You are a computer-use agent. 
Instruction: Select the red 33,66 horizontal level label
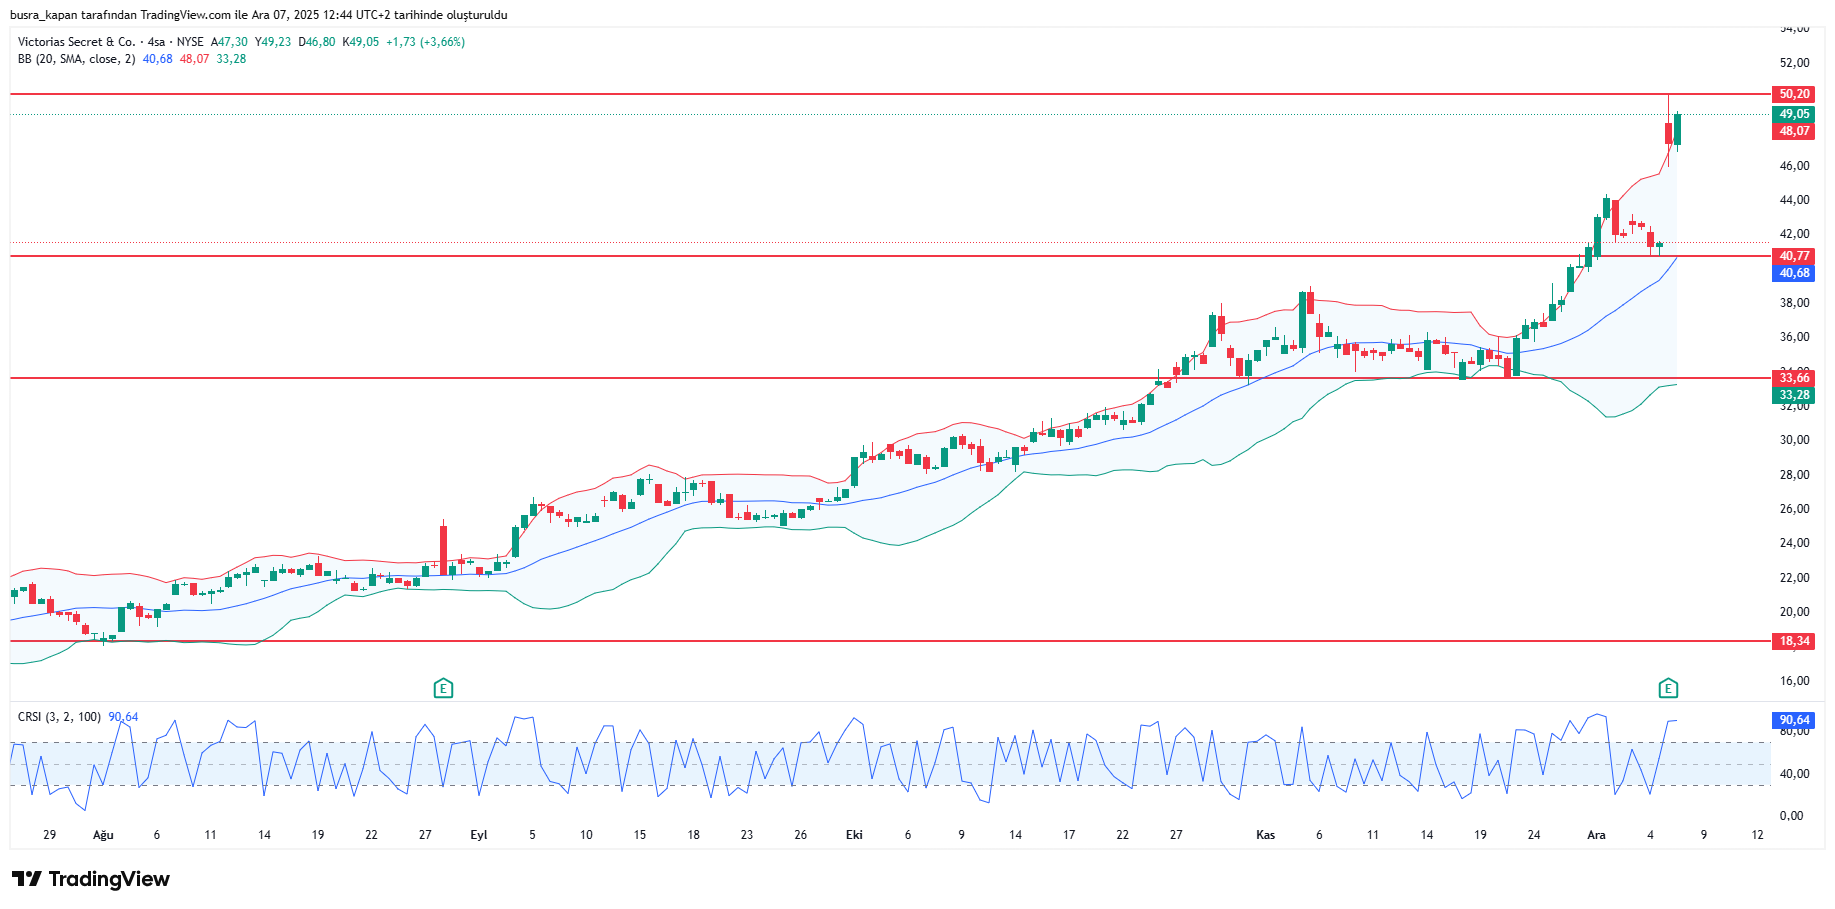click(1794, 378)
